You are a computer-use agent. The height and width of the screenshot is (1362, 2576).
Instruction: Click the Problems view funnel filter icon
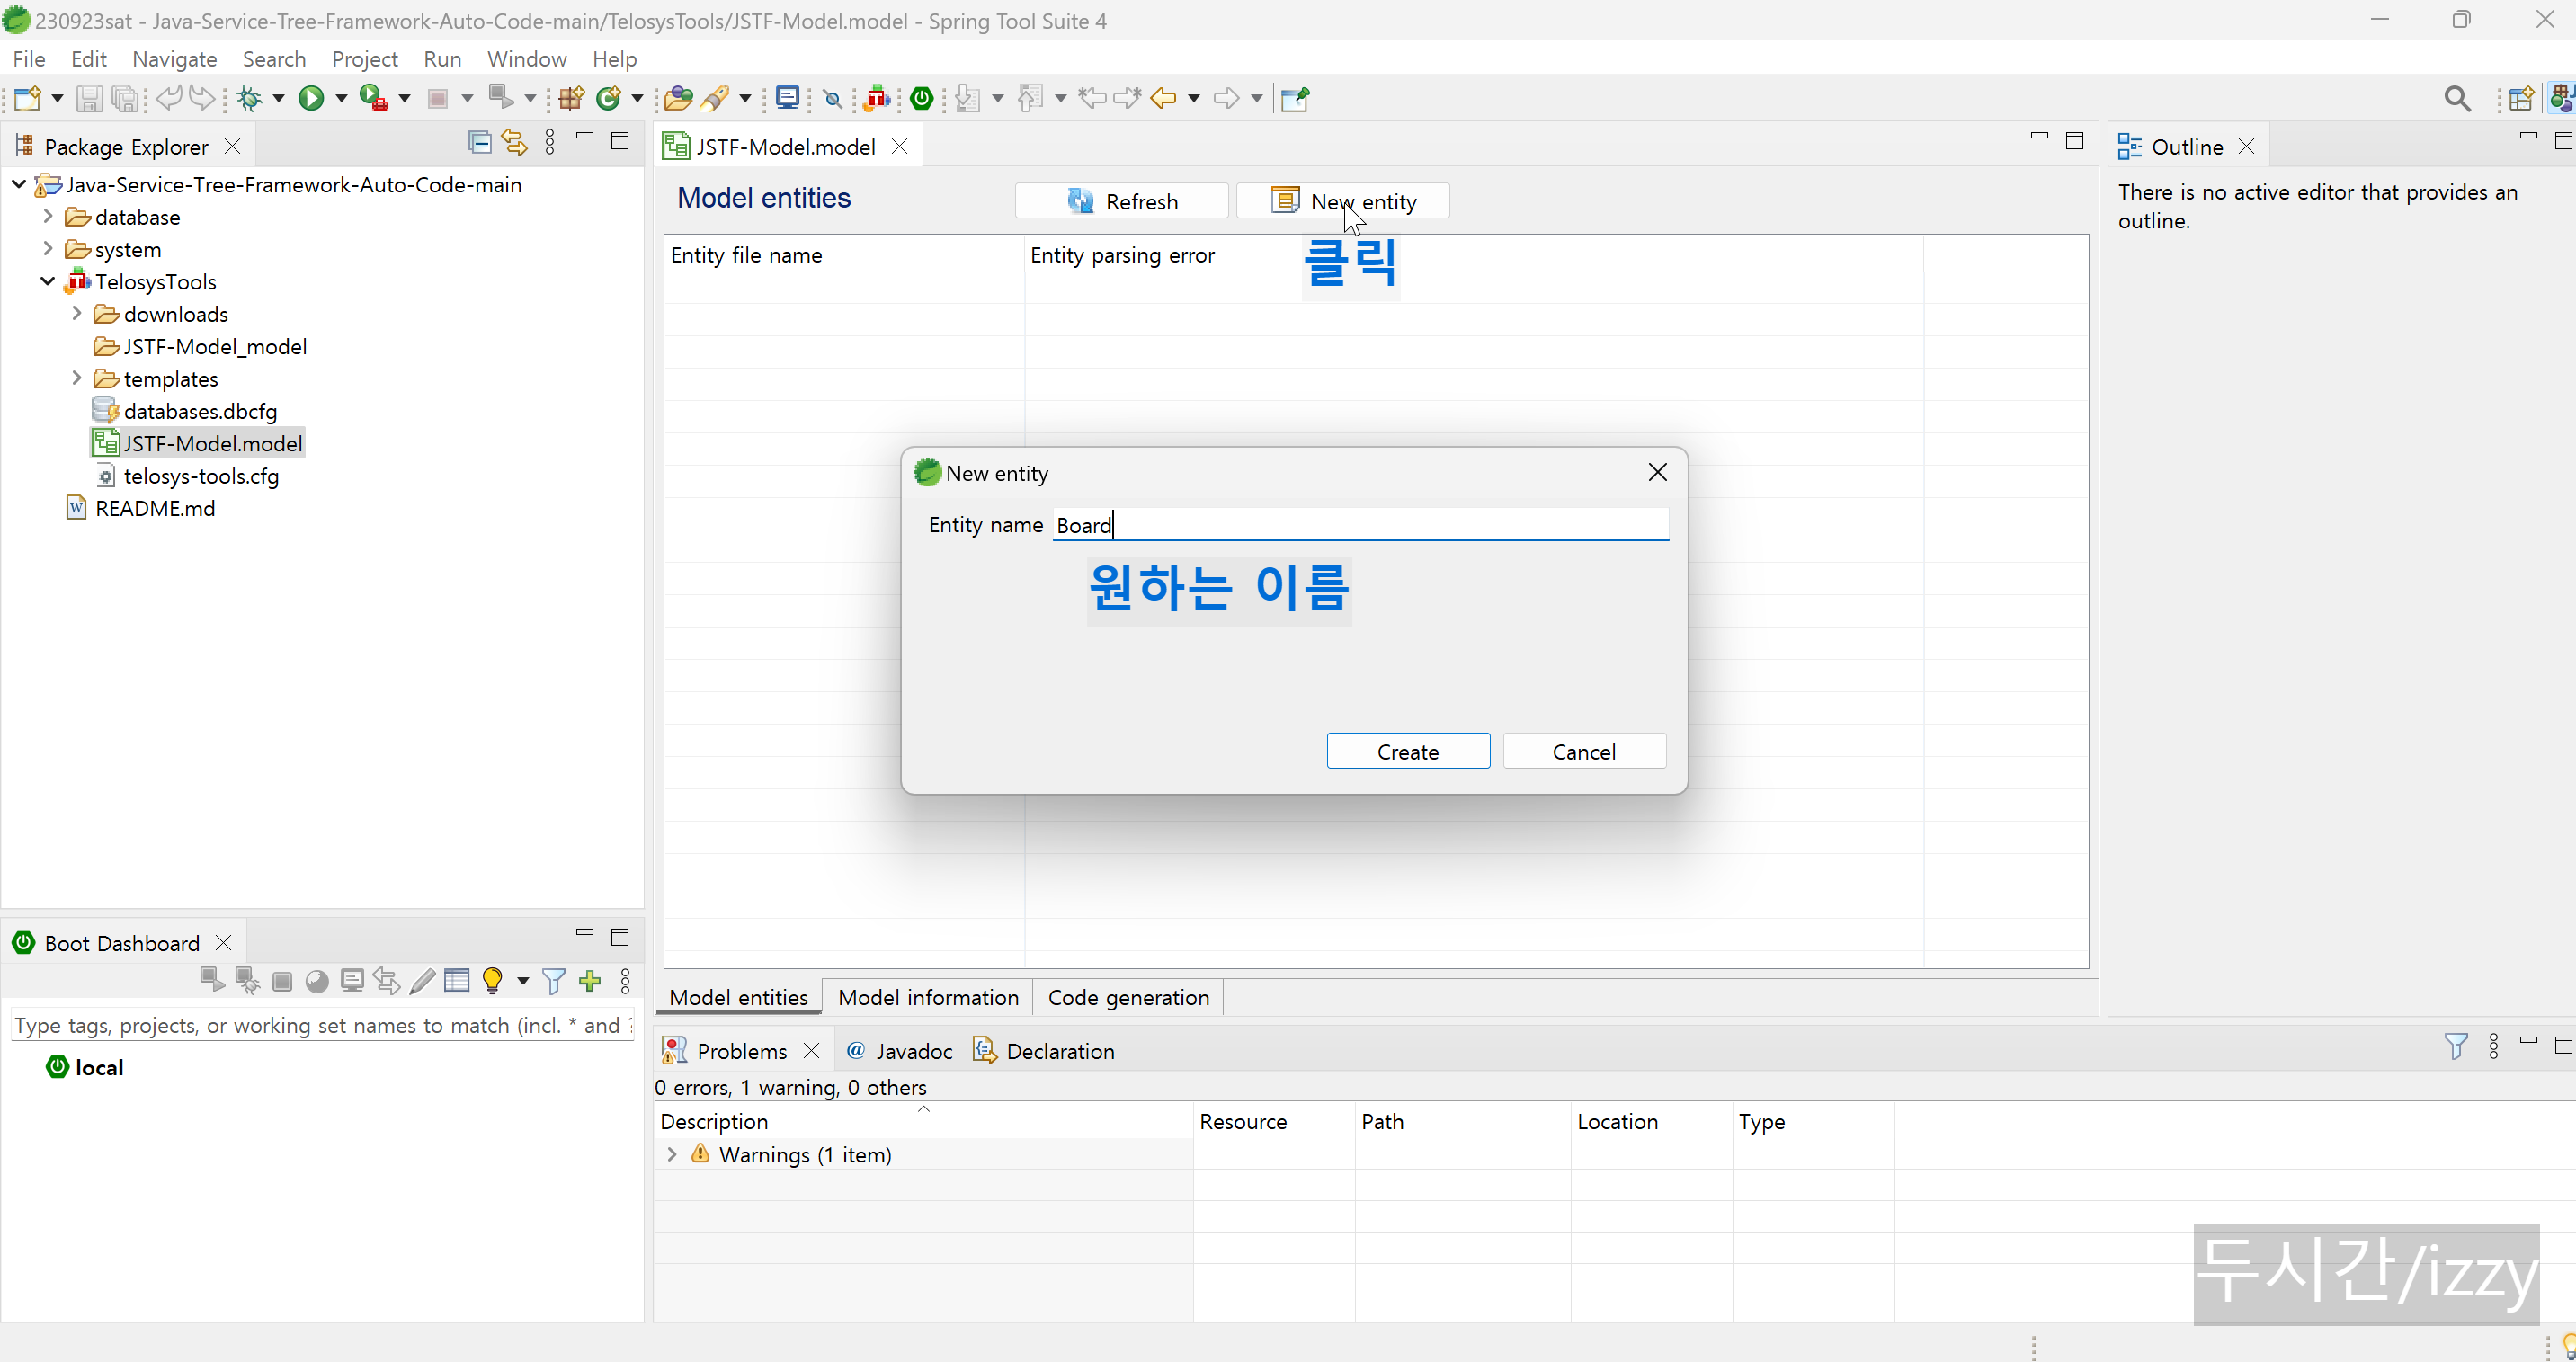click(2456, 1046)
